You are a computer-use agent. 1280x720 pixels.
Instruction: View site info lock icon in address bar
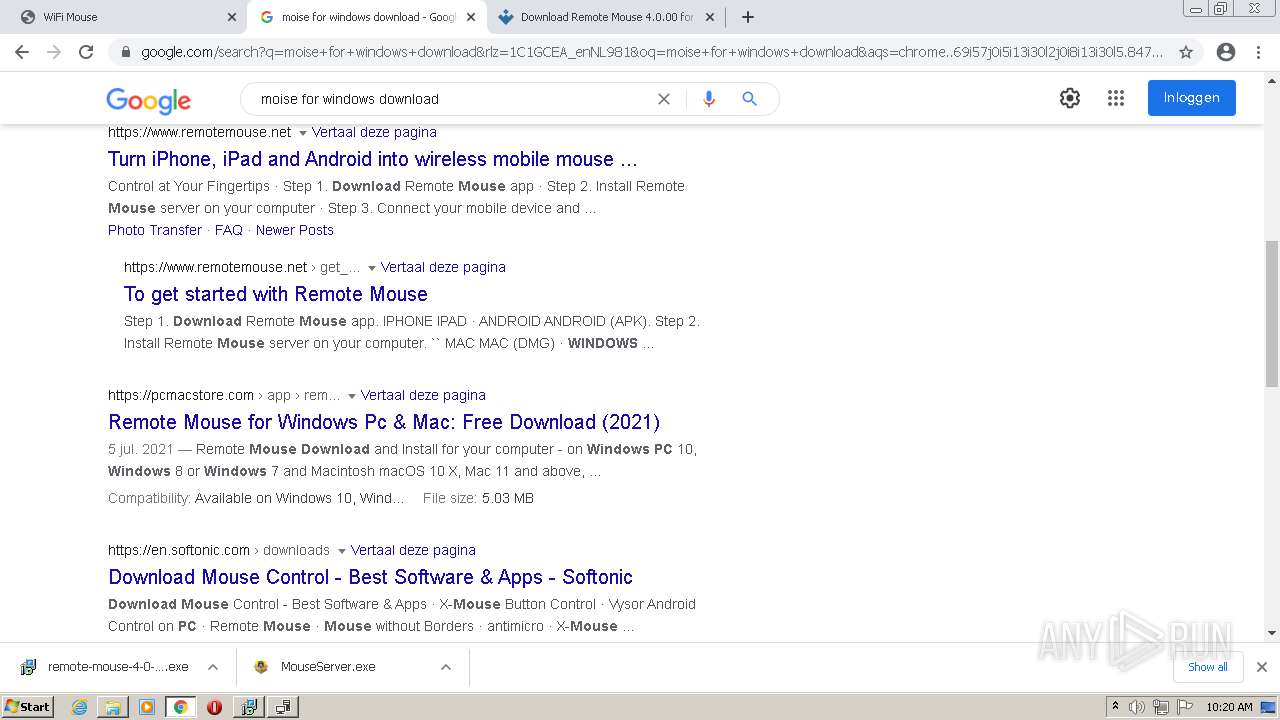[x=125, y=52]
